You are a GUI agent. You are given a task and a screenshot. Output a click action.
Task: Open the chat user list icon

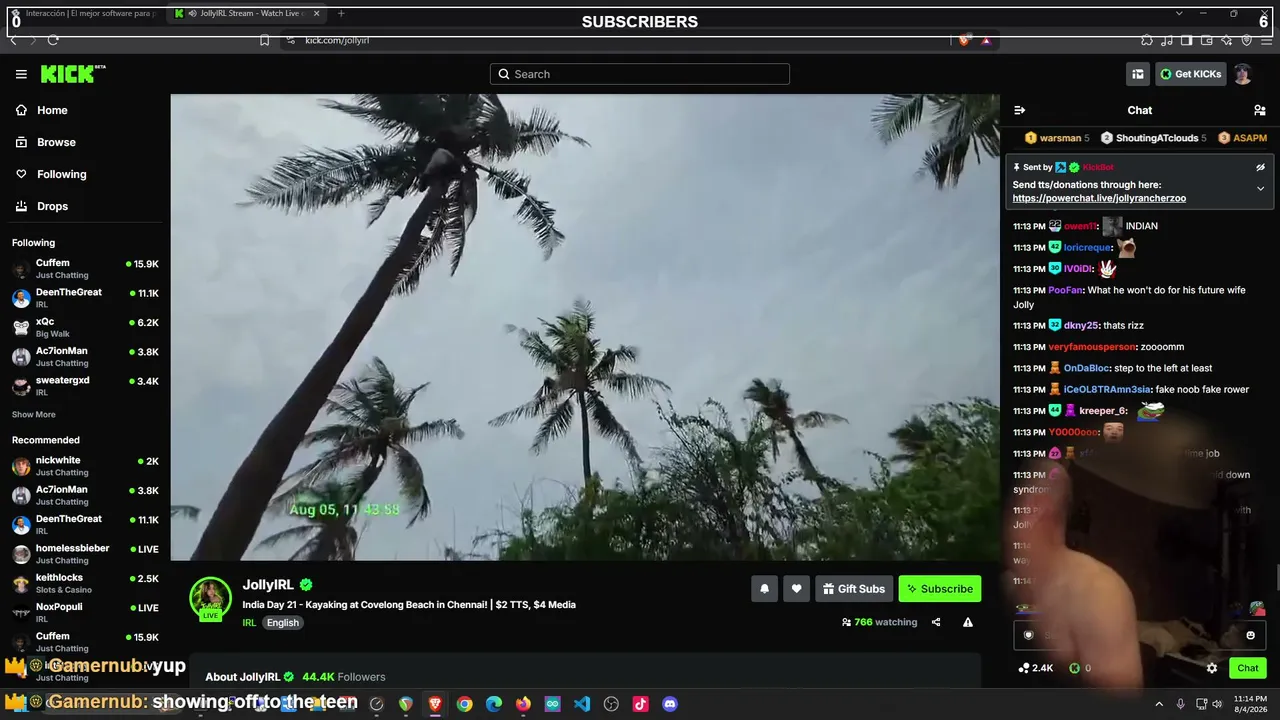[1259, 110]
